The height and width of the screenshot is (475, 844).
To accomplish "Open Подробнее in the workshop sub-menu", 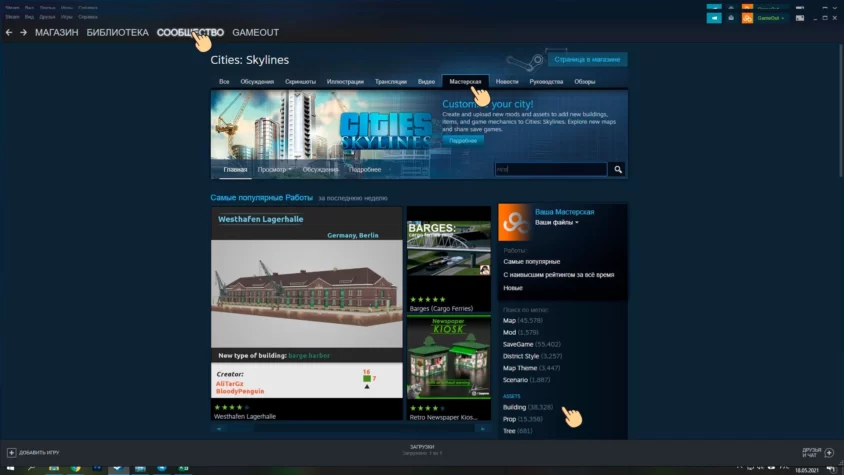I will click(x=365, y=169).
